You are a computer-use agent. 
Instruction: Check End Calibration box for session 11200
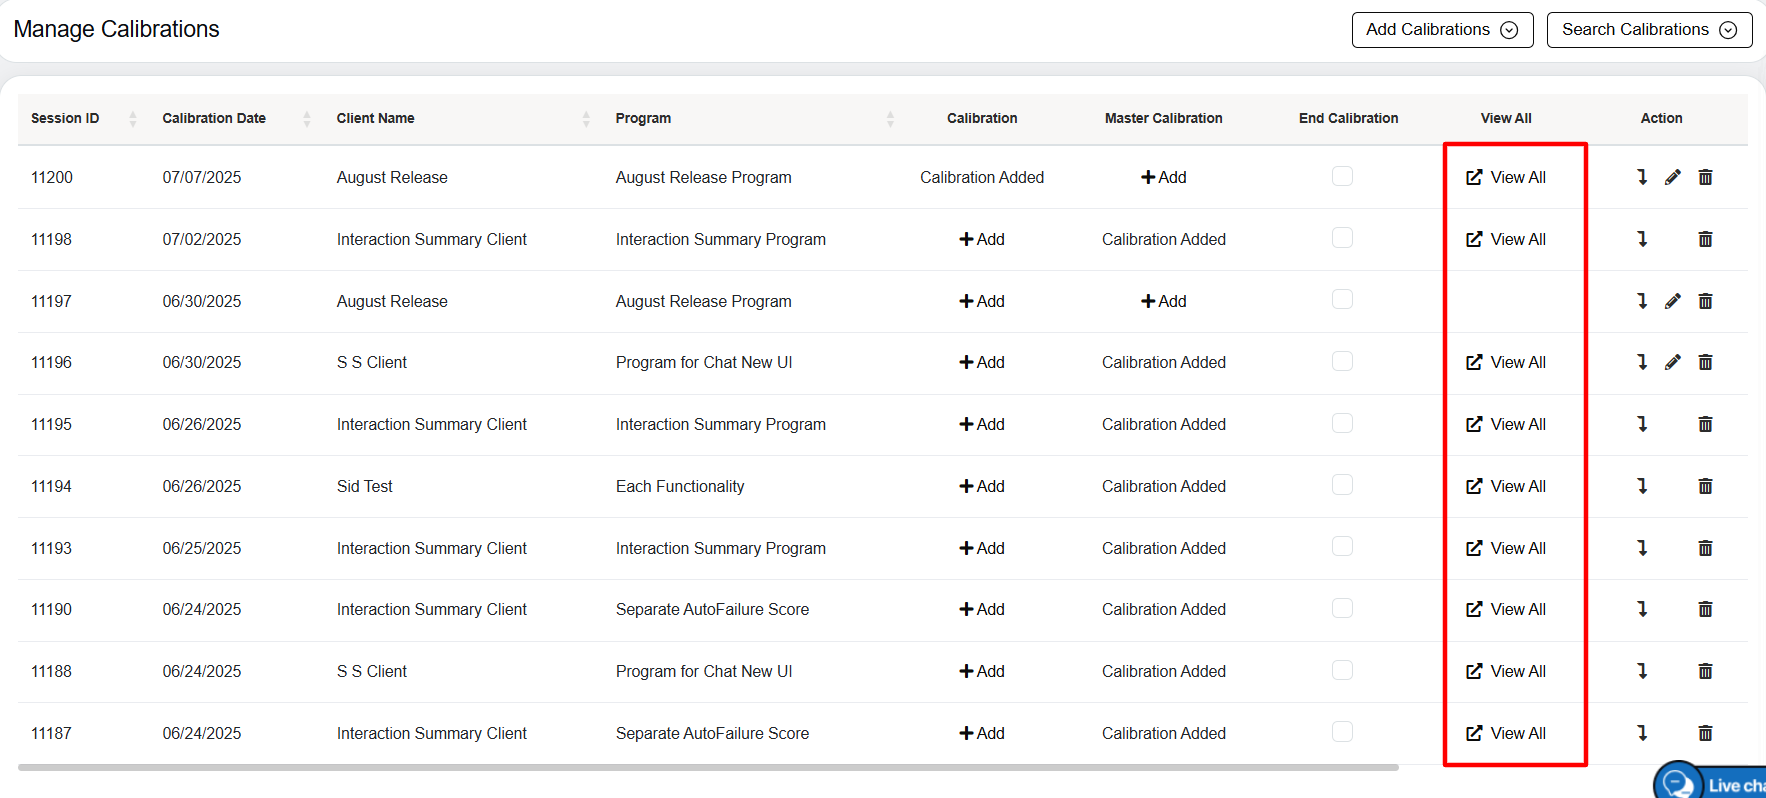pos(1342,176)
